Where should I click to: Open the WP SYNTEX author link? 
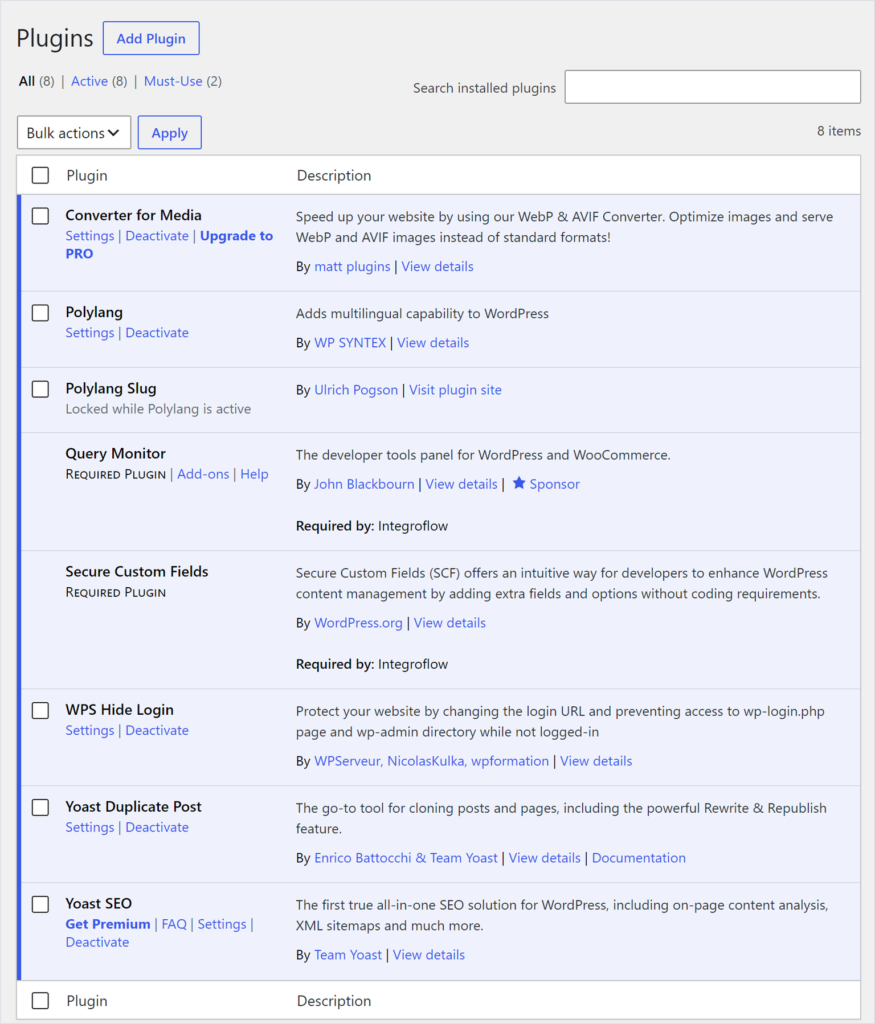click(x=350, y=343)
